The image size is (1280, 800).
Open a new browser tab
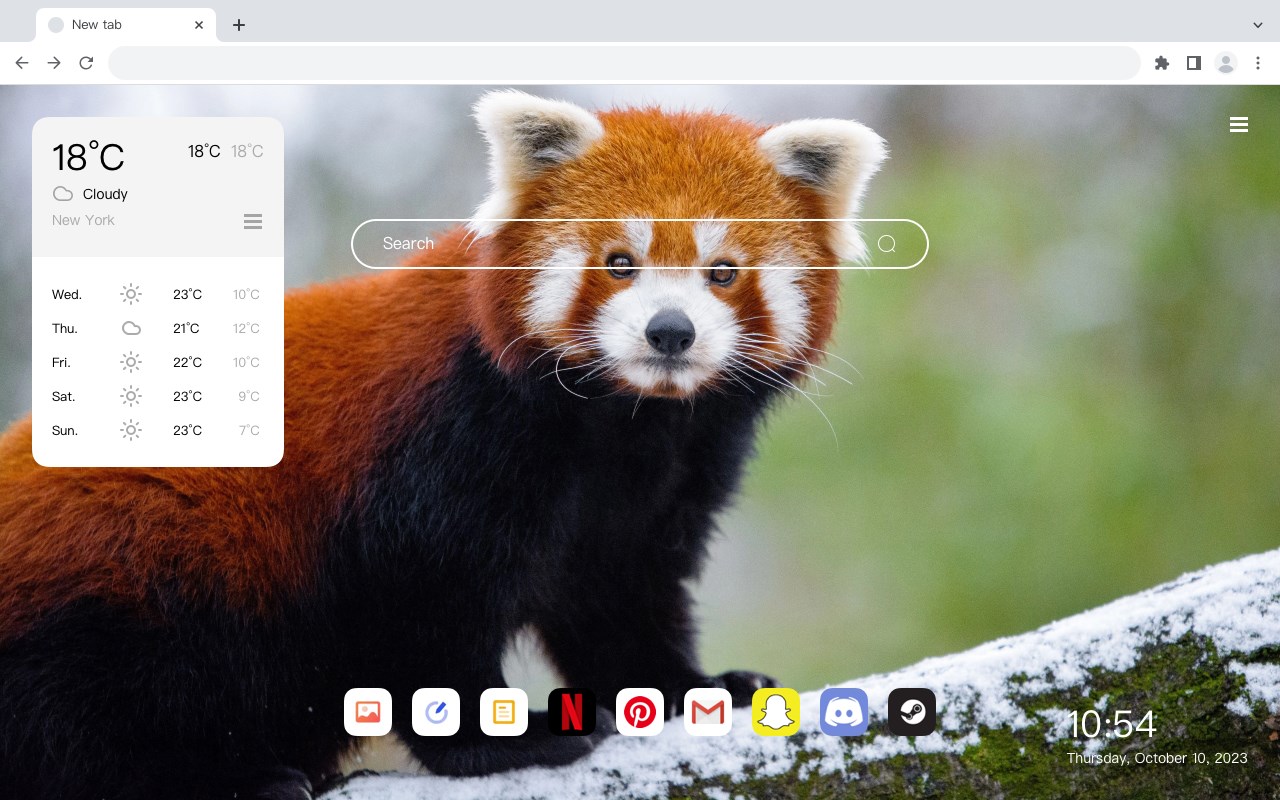(x=239, y=25)
